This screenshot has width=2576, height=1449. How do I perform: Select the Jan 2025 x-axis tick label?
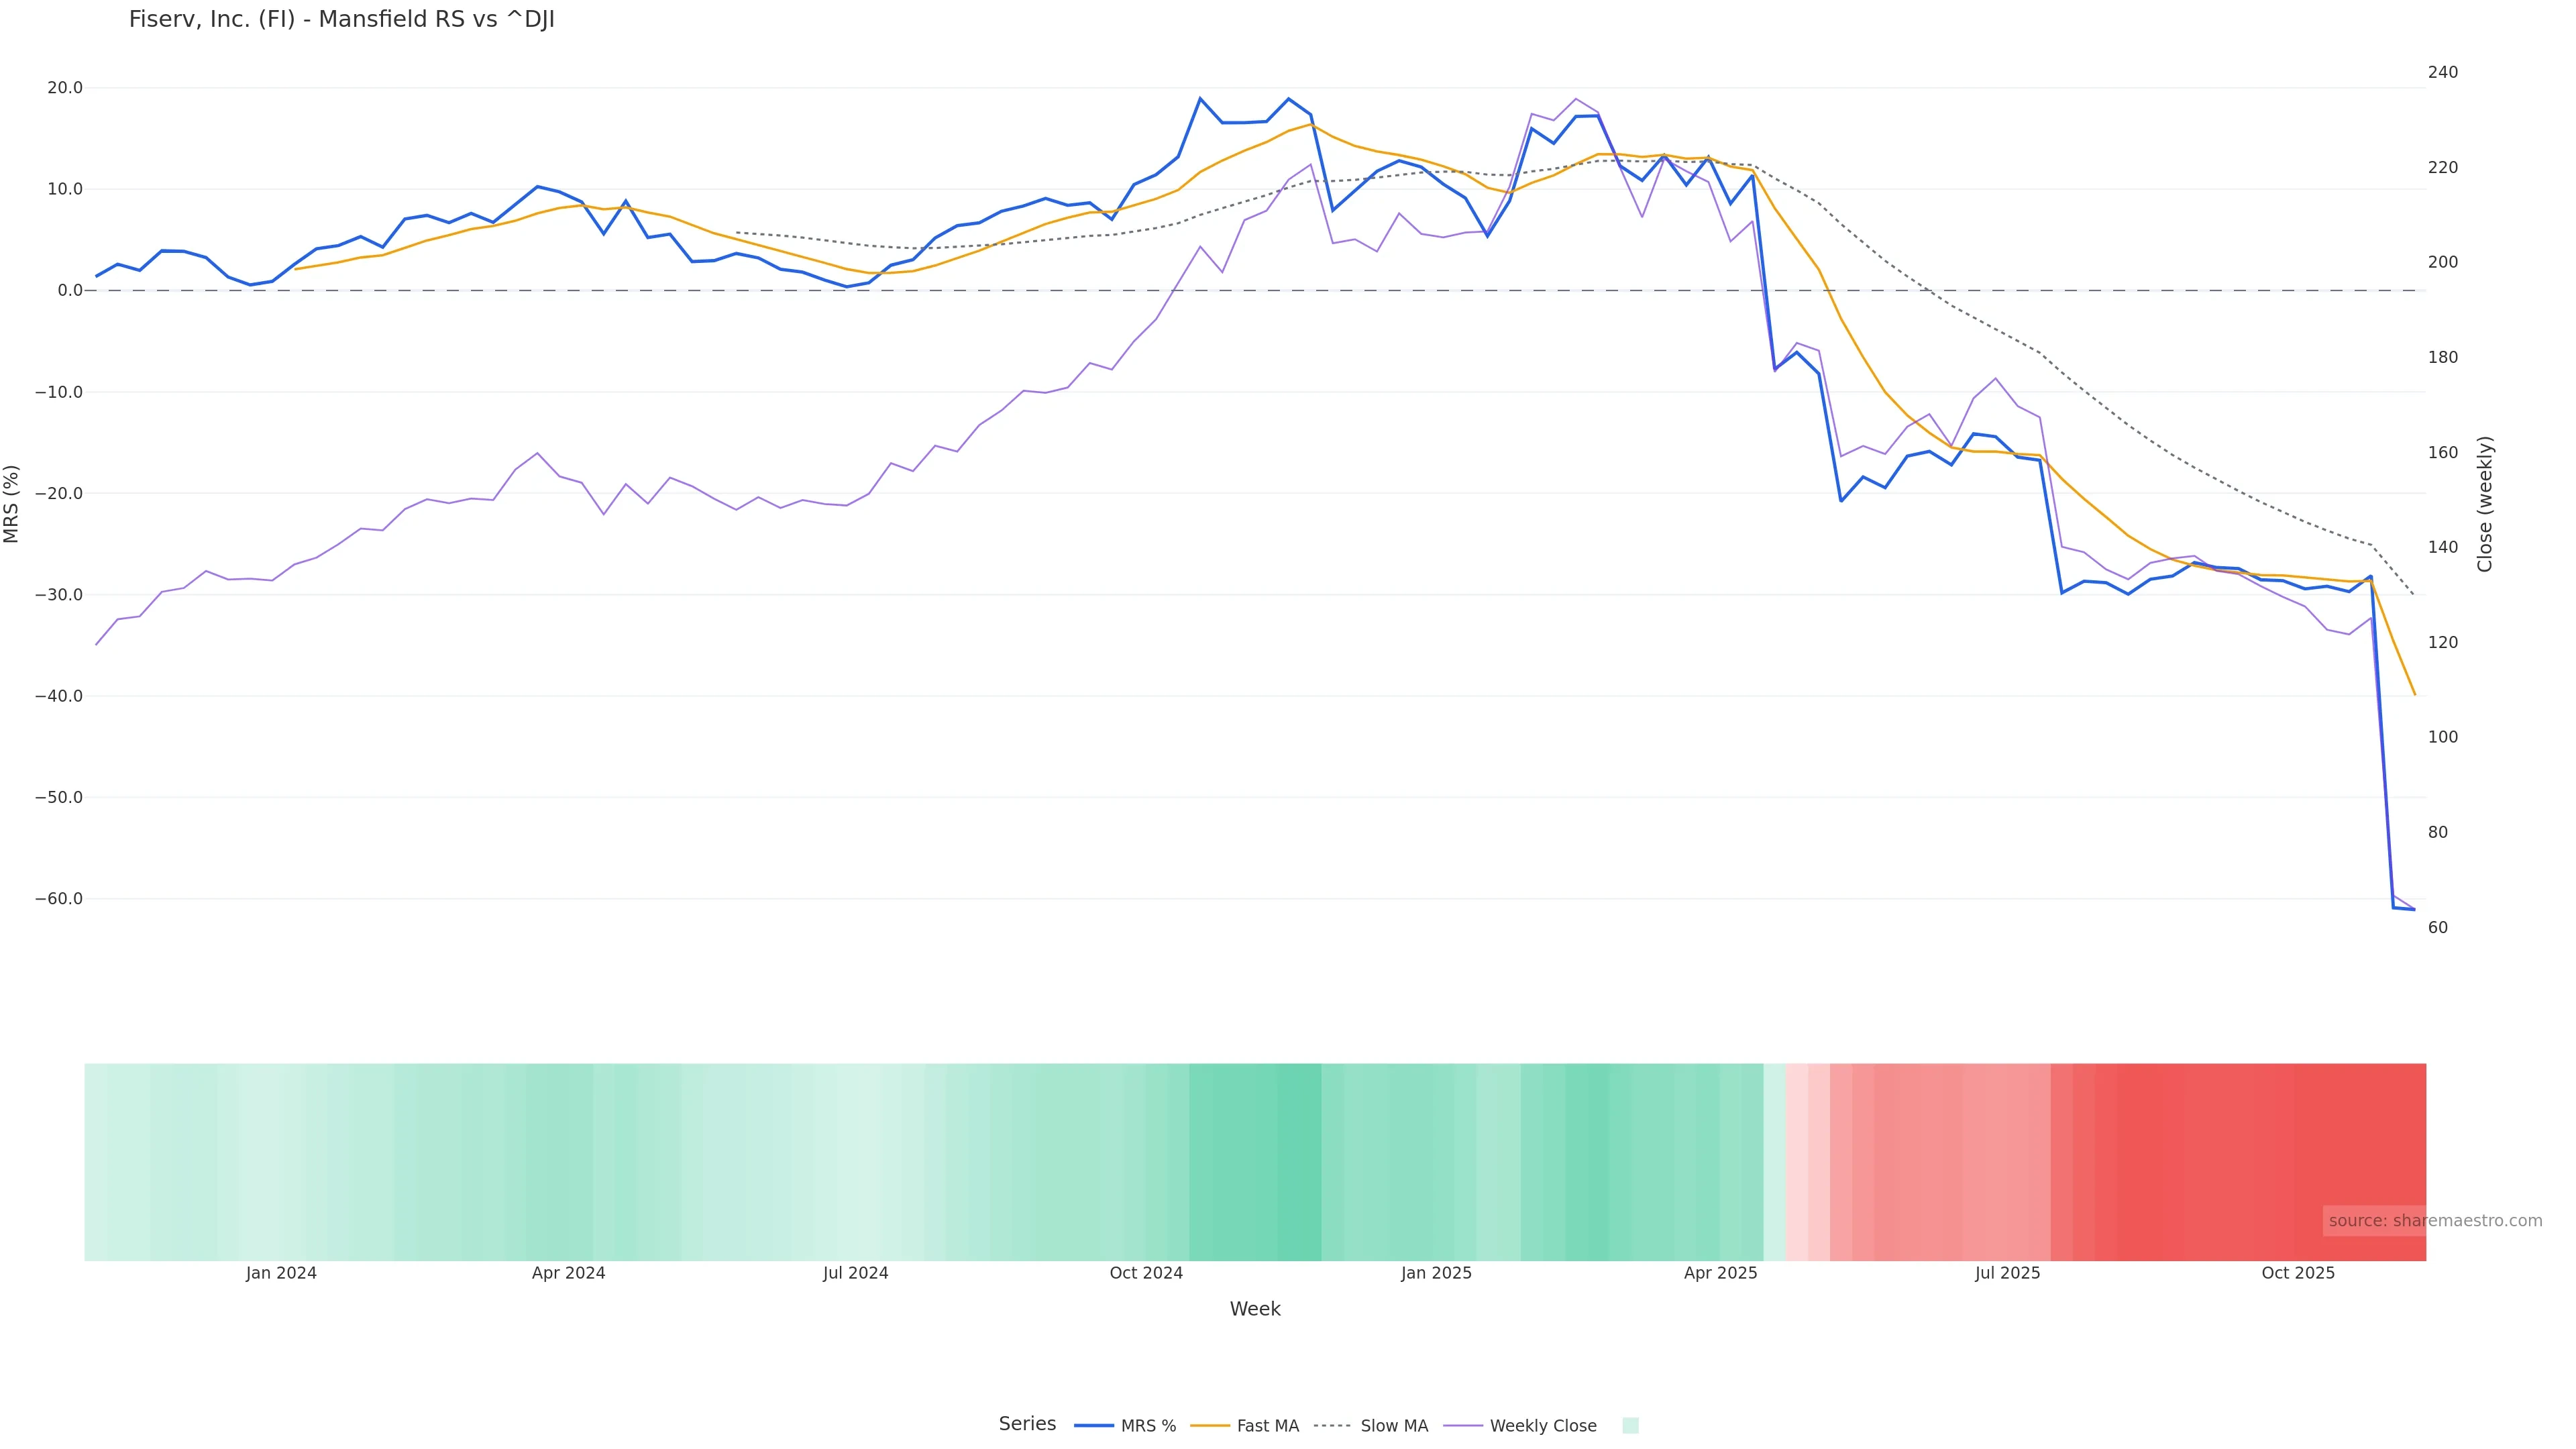(1436, 1274)
